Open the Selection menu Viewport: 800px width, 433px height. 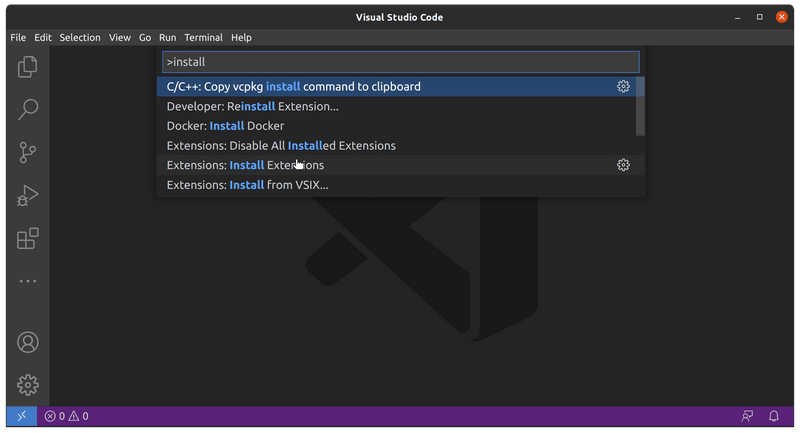(80, 37)
